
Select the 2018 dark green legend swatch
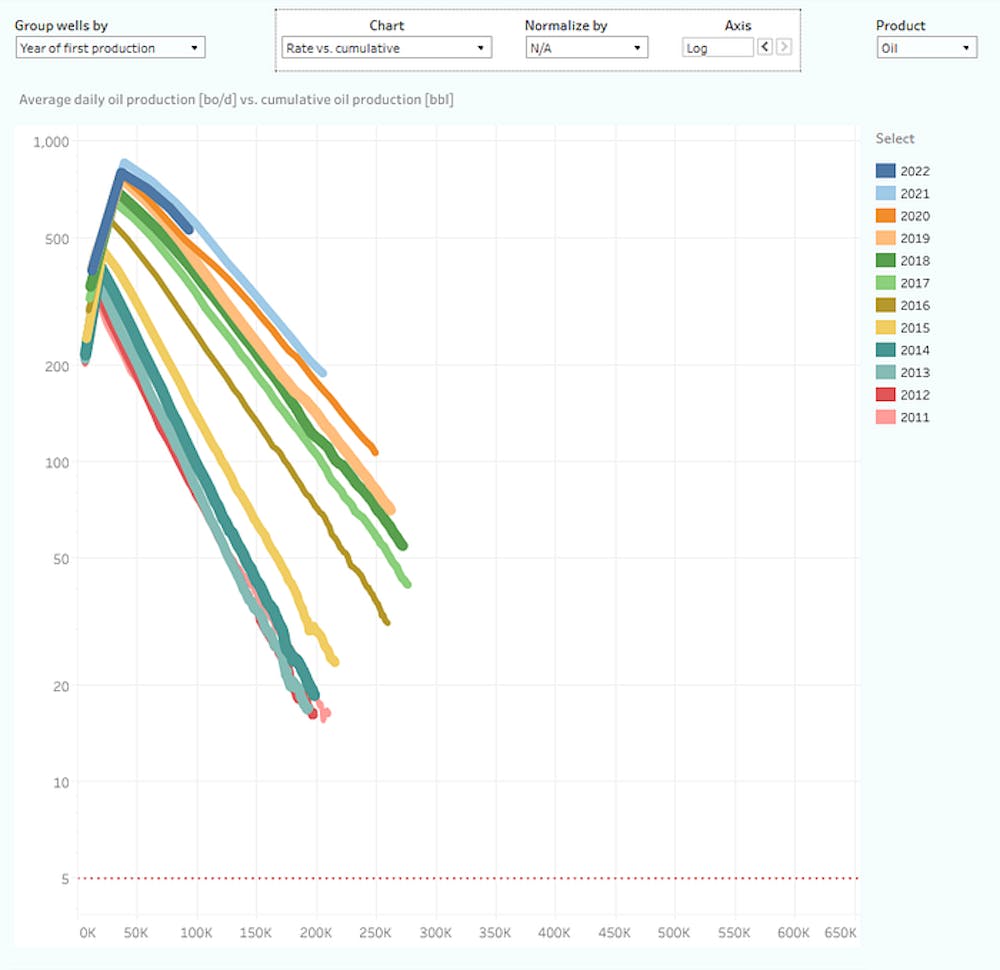885,260
